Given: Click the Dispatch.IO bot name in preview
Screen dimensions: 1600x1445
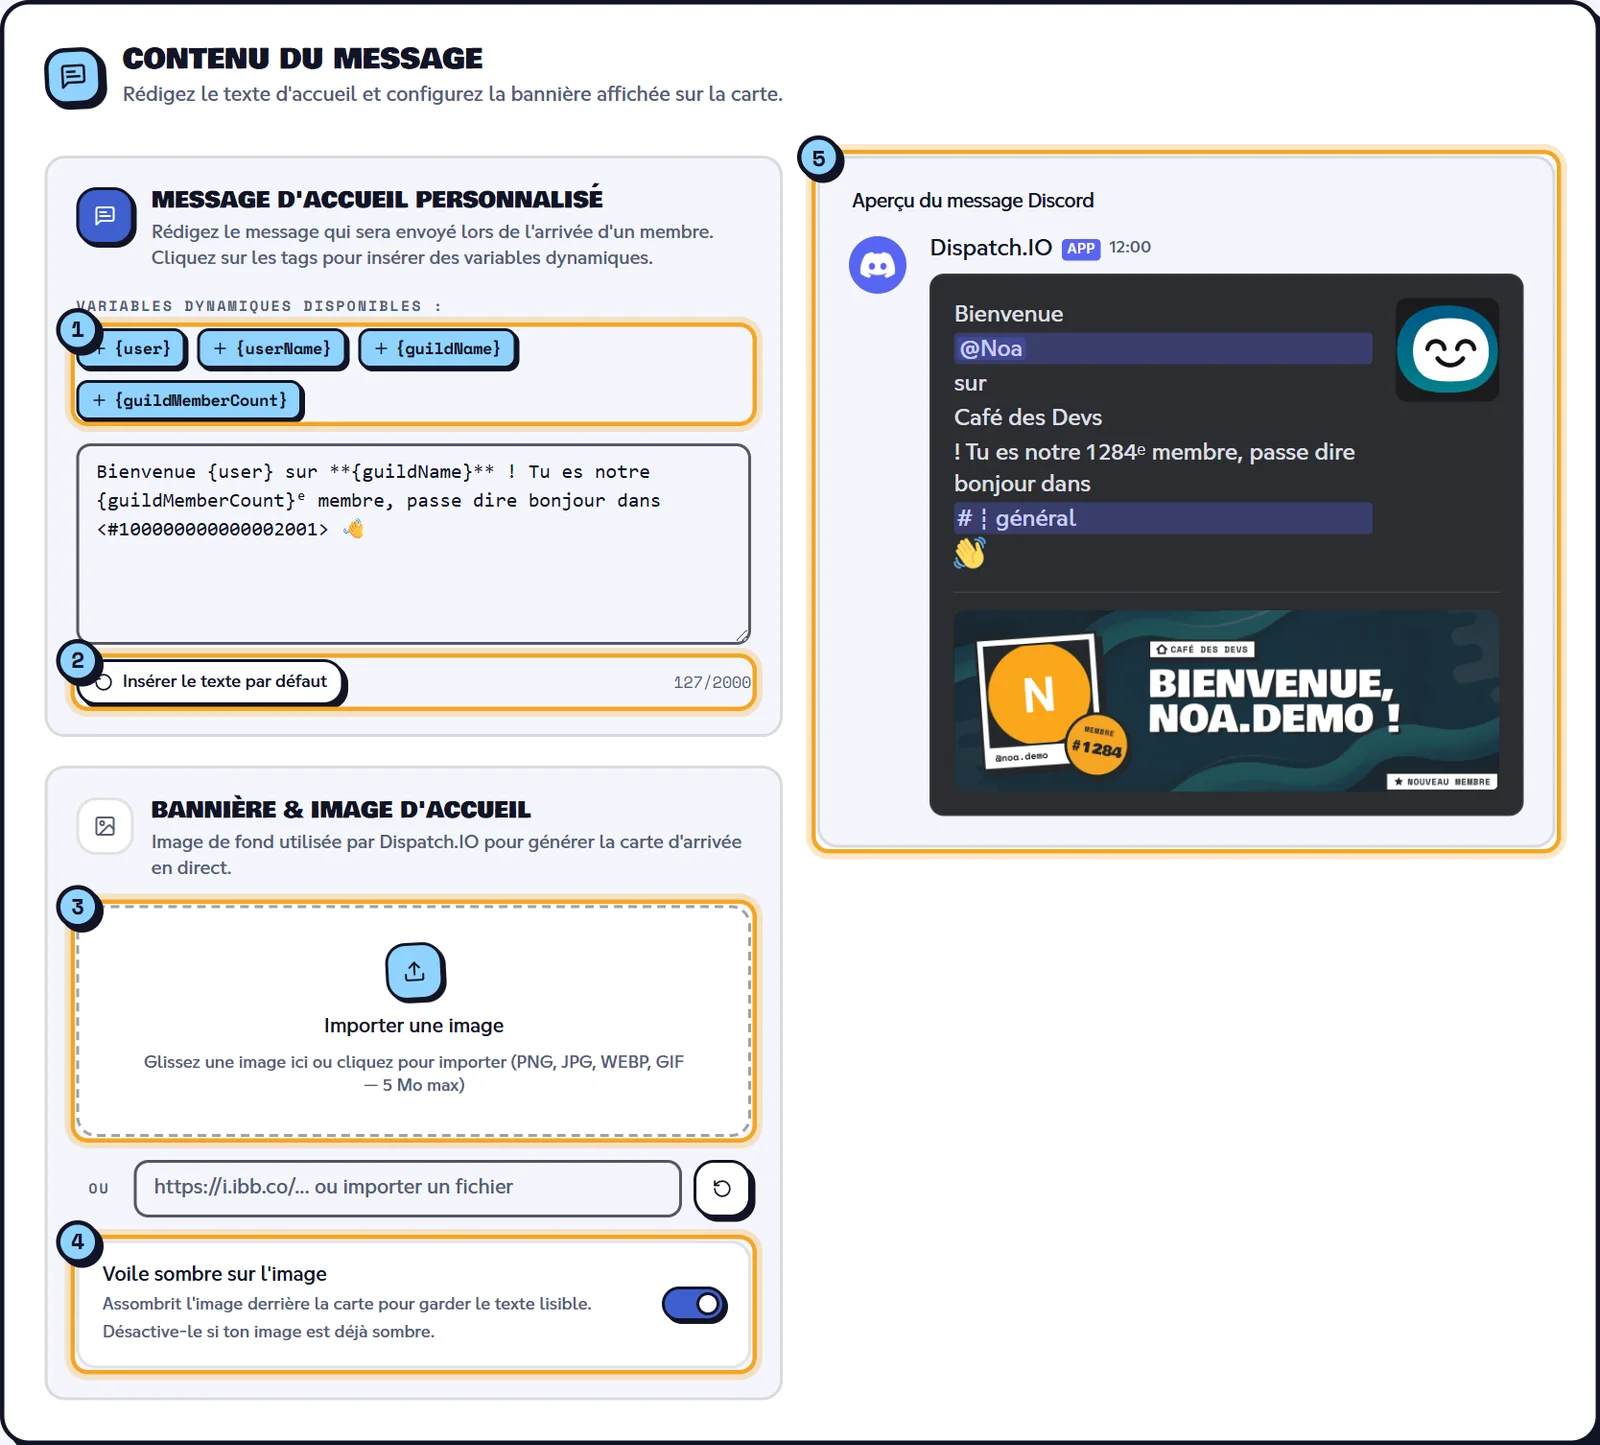Looking at the screenshot, I should [x=990, y=248].
